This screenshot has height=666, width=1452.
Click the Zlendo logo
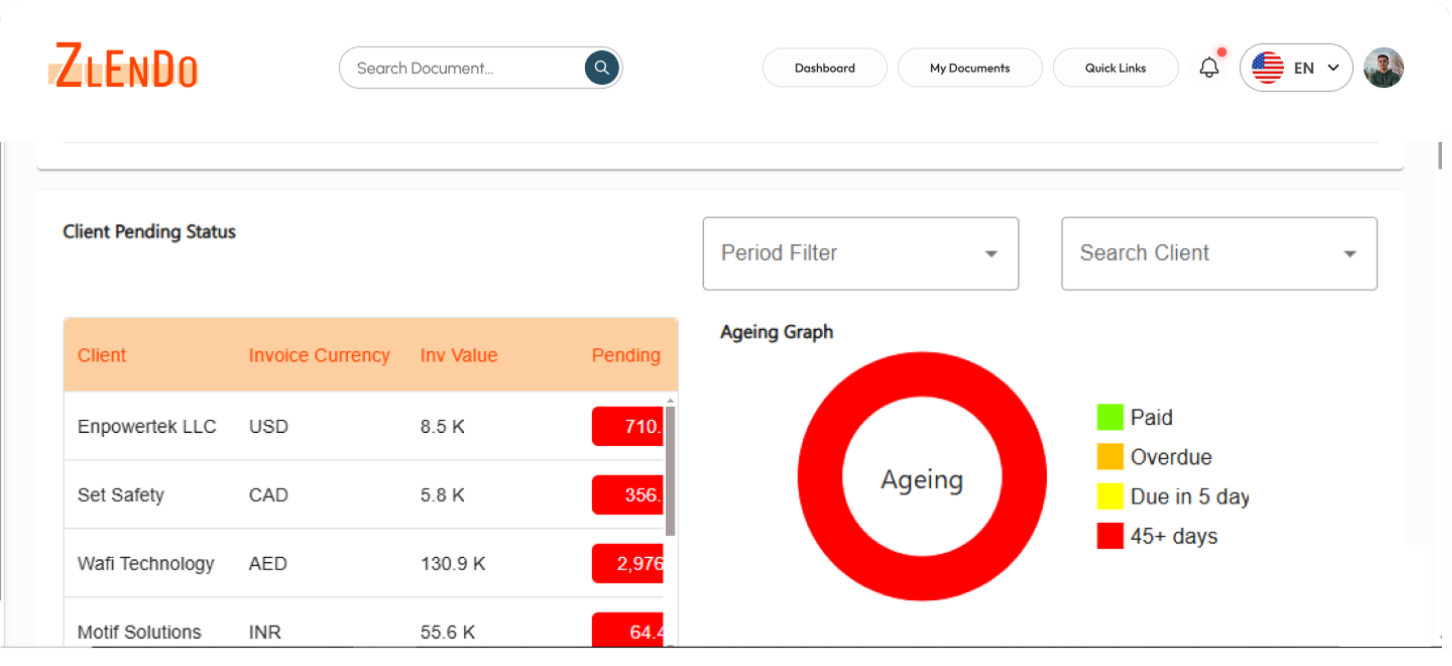pyautogui.click(x=124, y=67)
